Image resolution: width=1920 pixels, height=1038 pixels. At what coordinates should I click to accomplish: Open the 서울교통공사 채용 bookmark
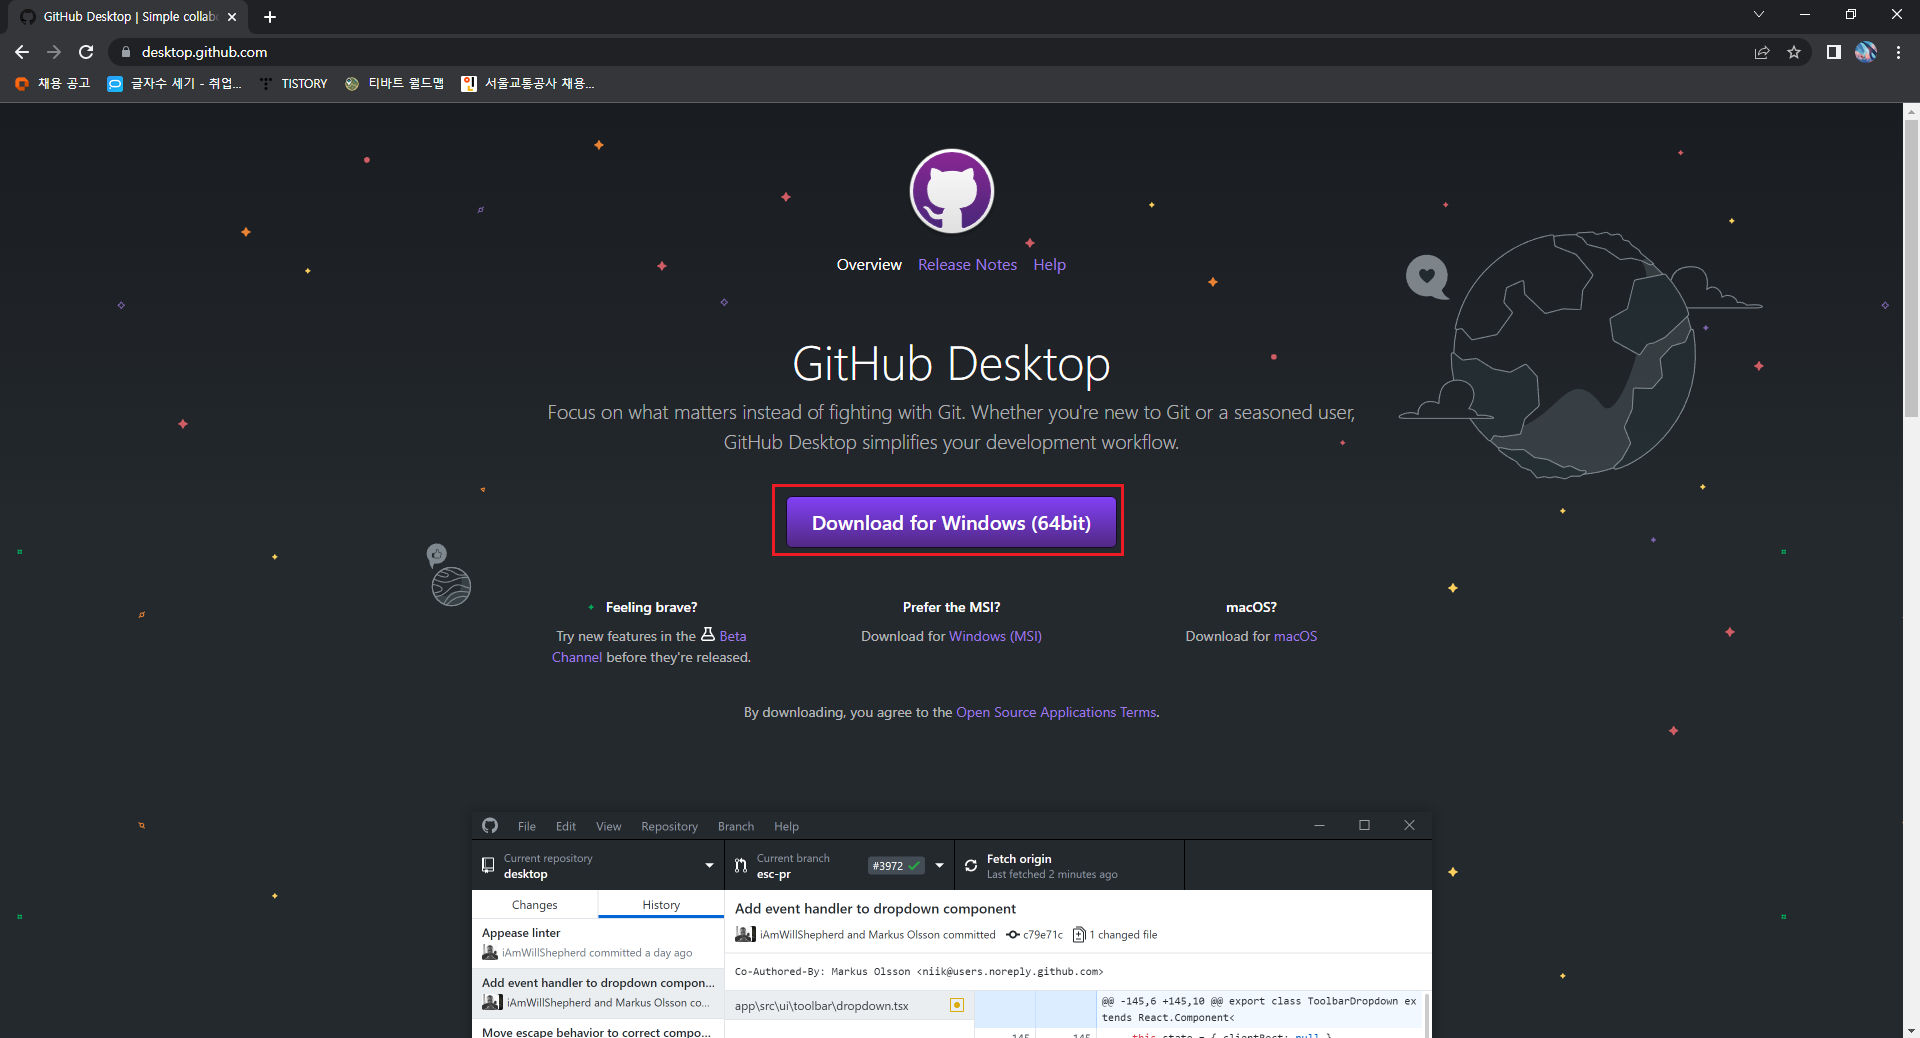click(x=528, y=84)
